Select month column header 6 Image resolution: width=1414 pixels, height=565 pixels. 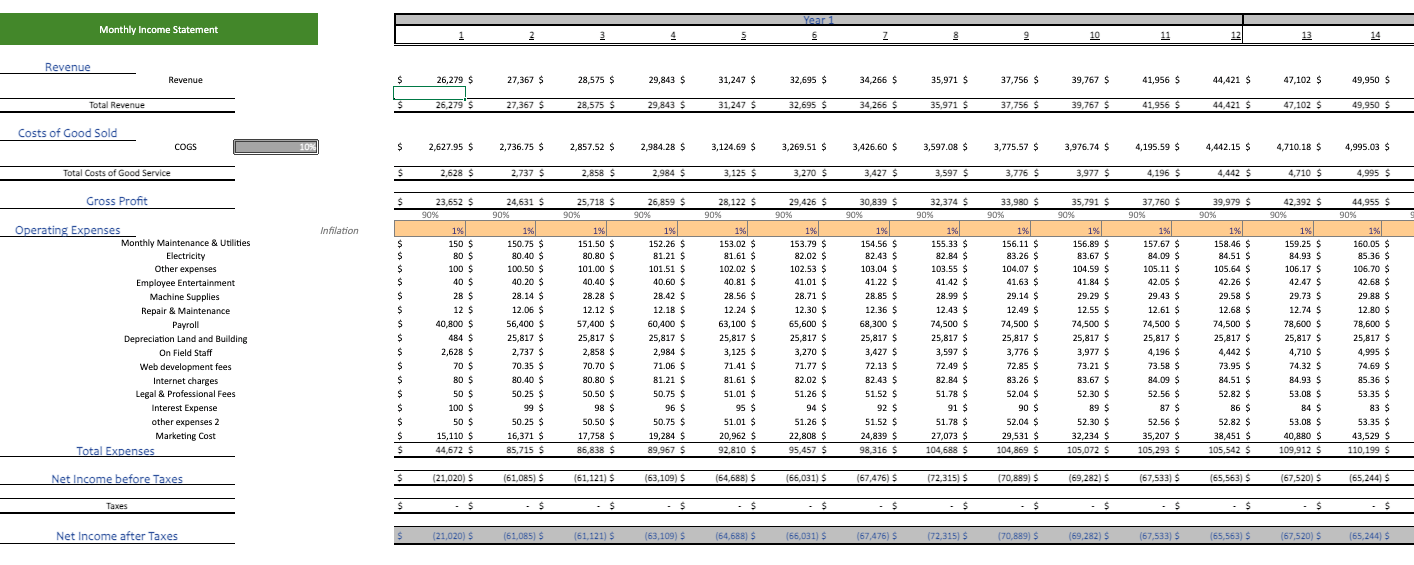814,36
